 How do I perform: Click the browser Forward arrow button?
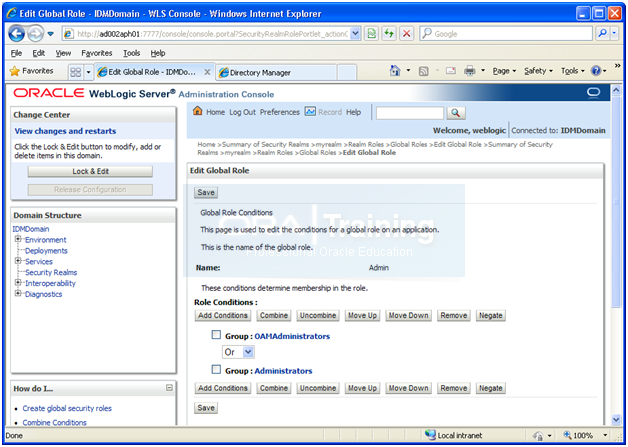click(x=36, y=34)
